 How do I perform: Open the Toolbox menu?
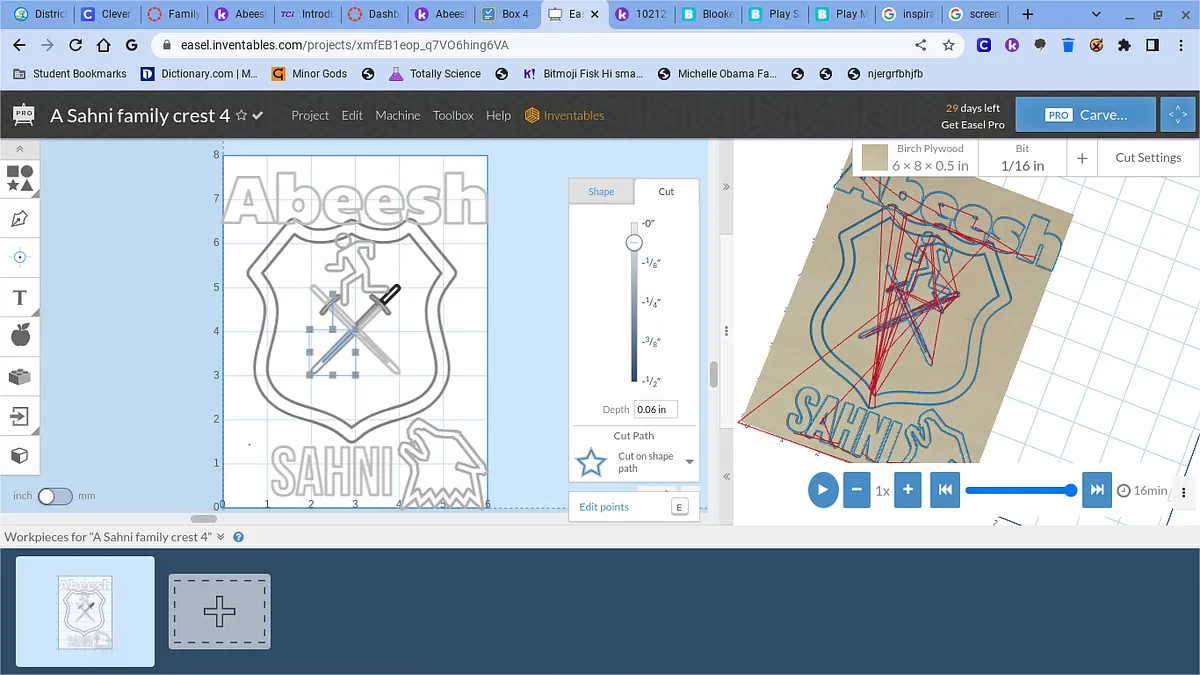coord(453,115)
